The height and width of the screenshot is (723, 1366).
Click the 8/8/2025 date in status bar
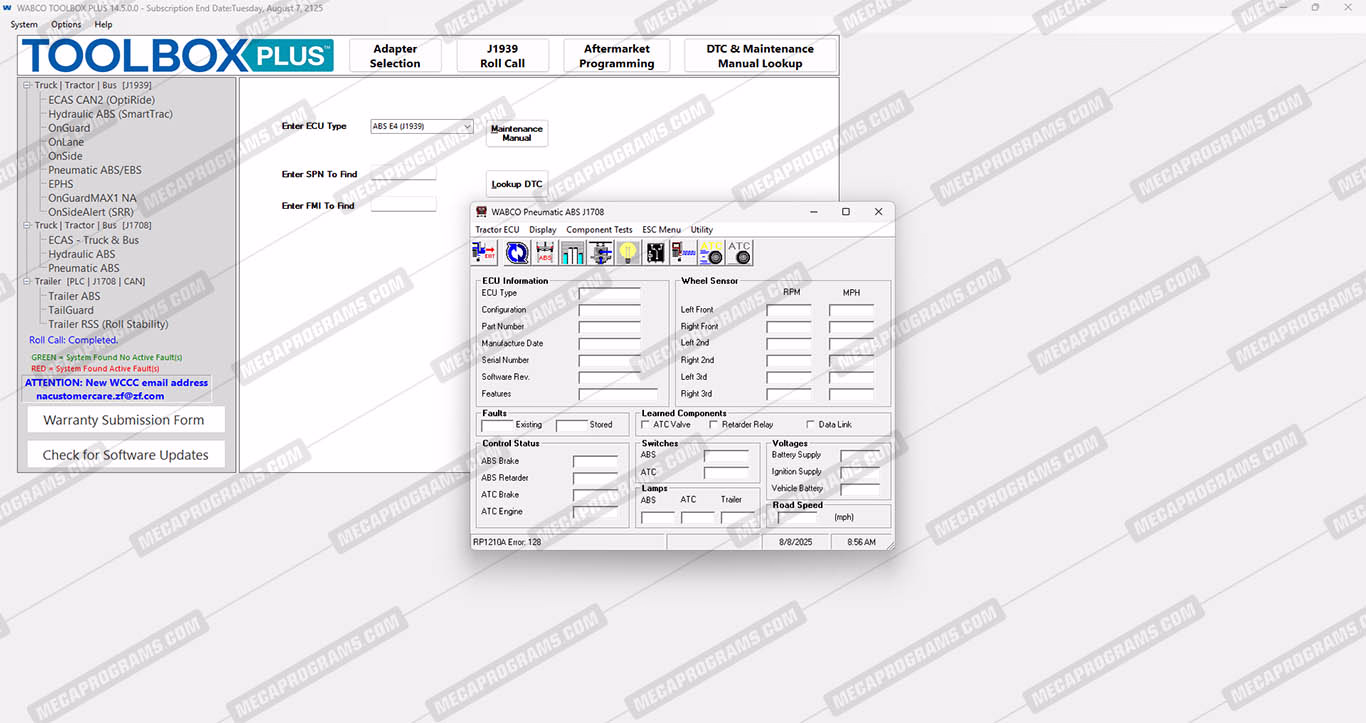[x=796, y=542]
